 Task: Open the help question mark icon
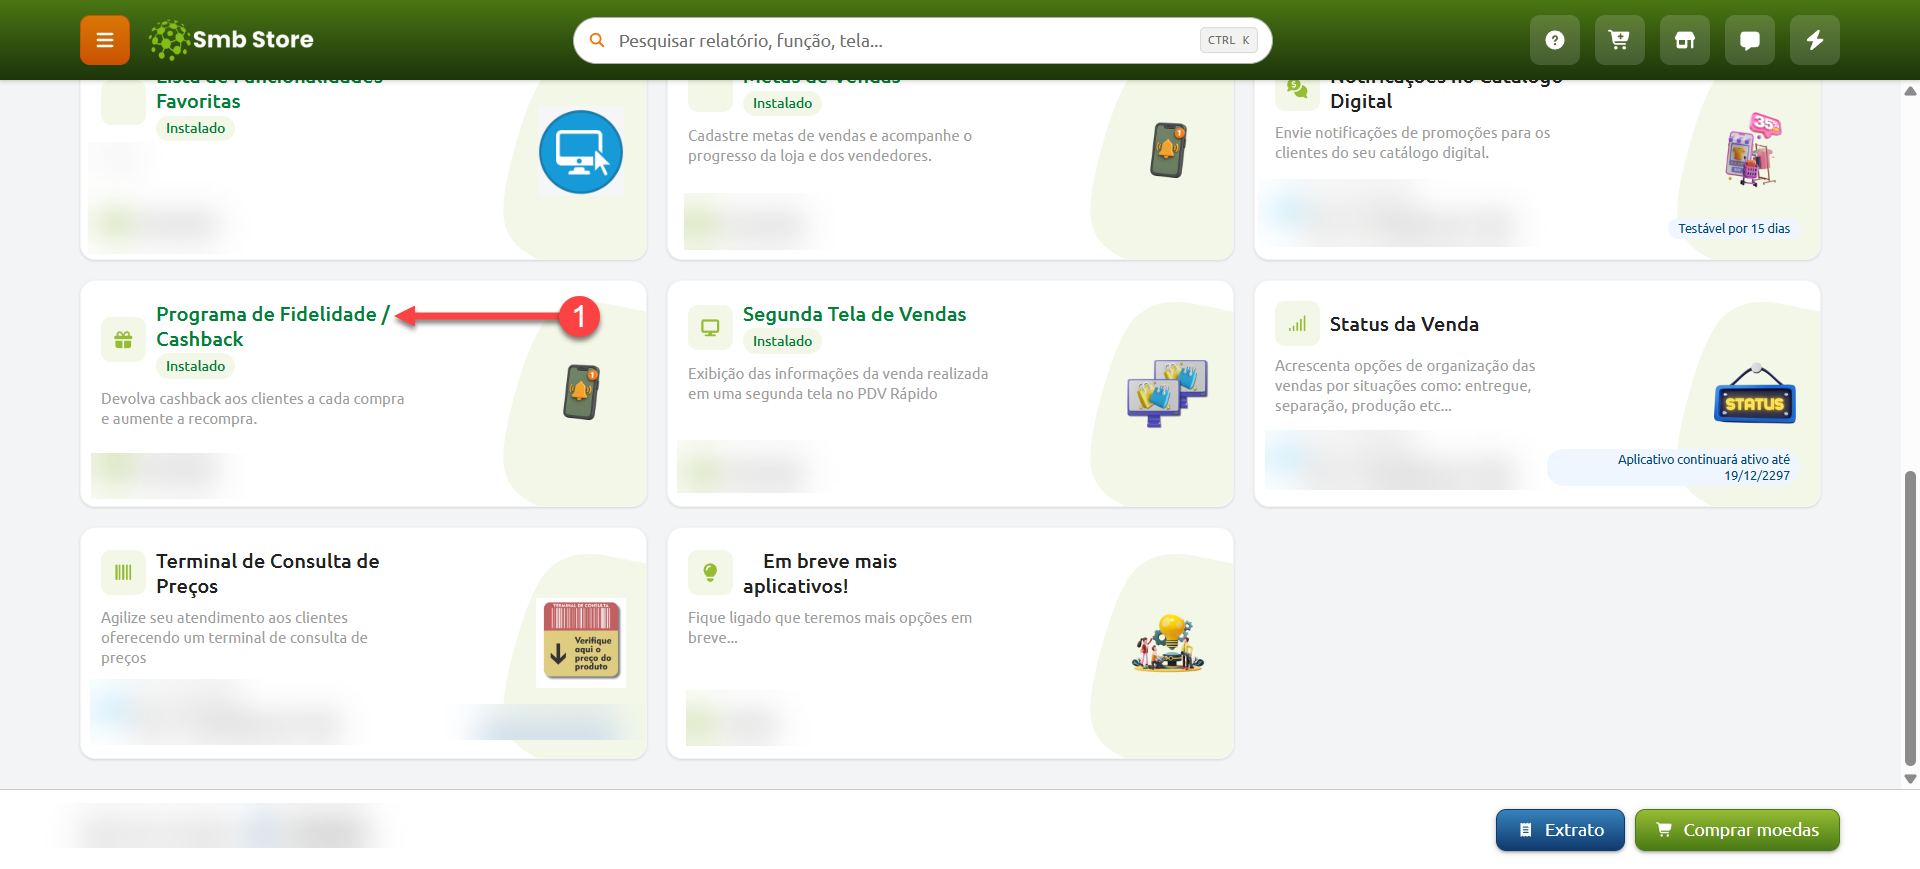pos(1555,40)
